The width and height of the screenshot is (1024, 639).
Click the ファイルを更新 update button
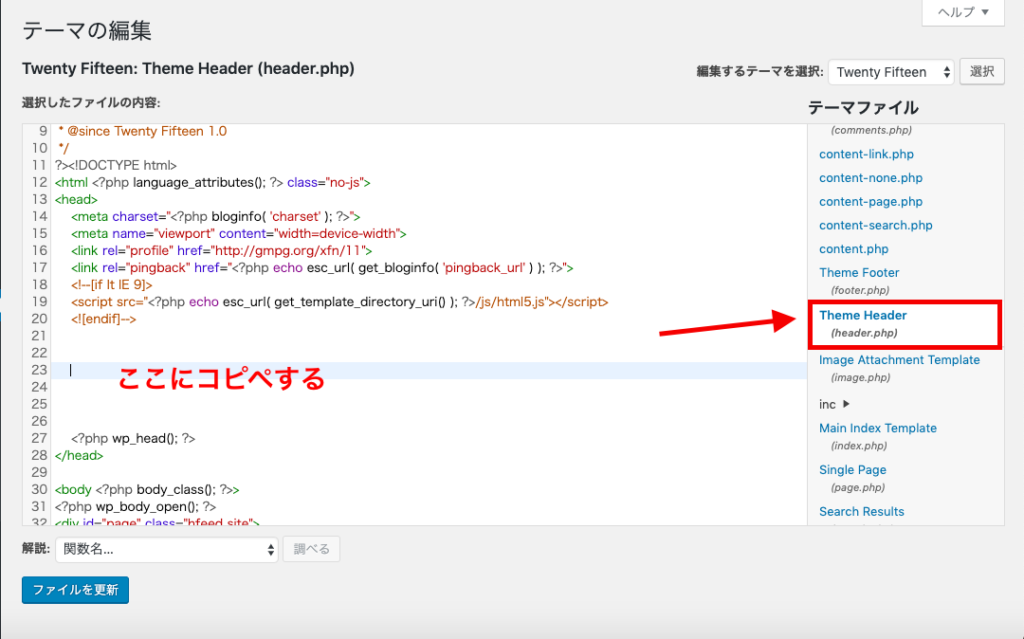(75, 590)
